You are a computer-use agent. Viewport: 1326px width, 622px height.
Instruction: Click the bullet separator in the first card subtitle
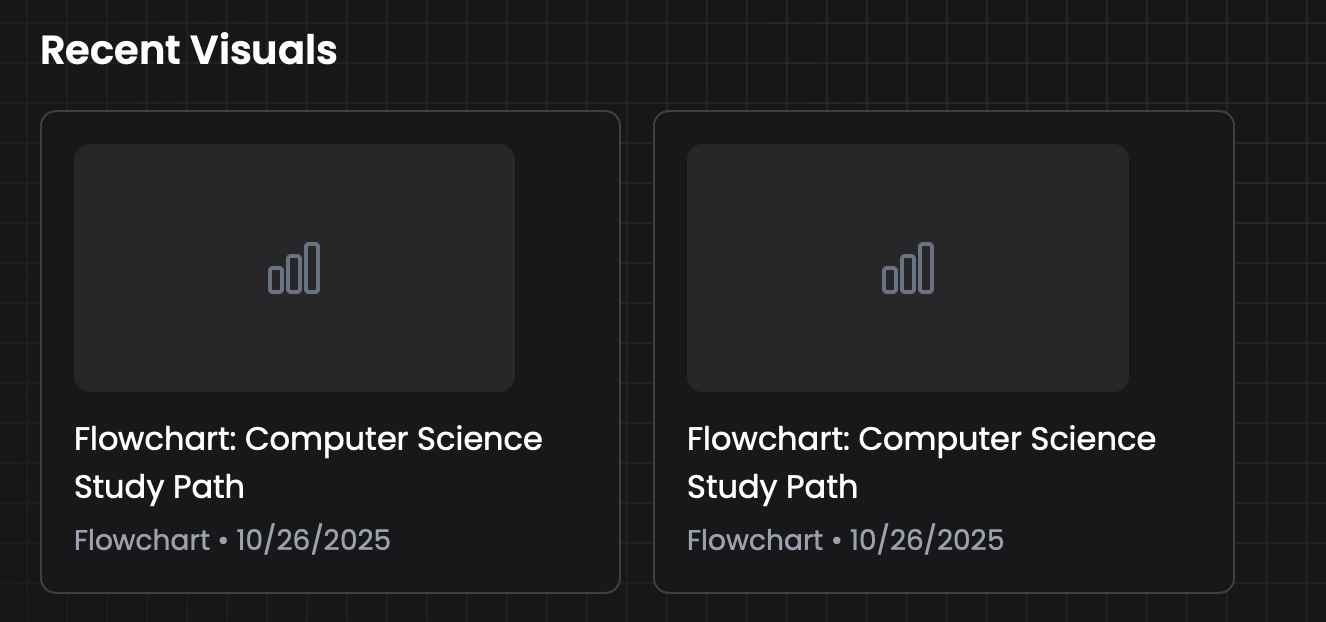pos(223,542)
